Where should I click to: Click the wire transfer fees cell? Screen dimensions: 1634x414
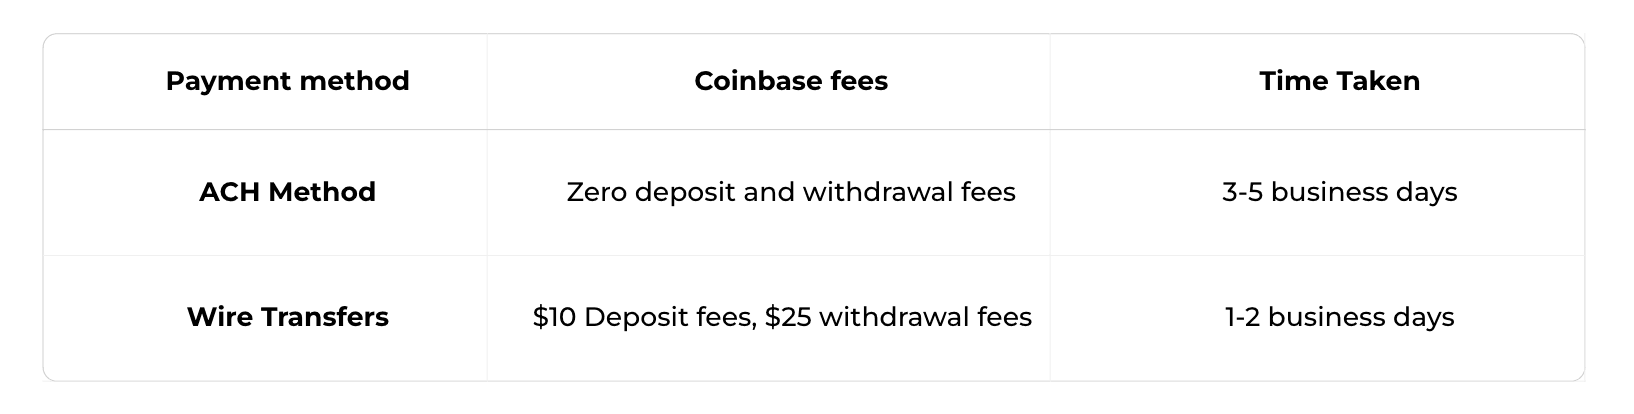pos(782,317)
